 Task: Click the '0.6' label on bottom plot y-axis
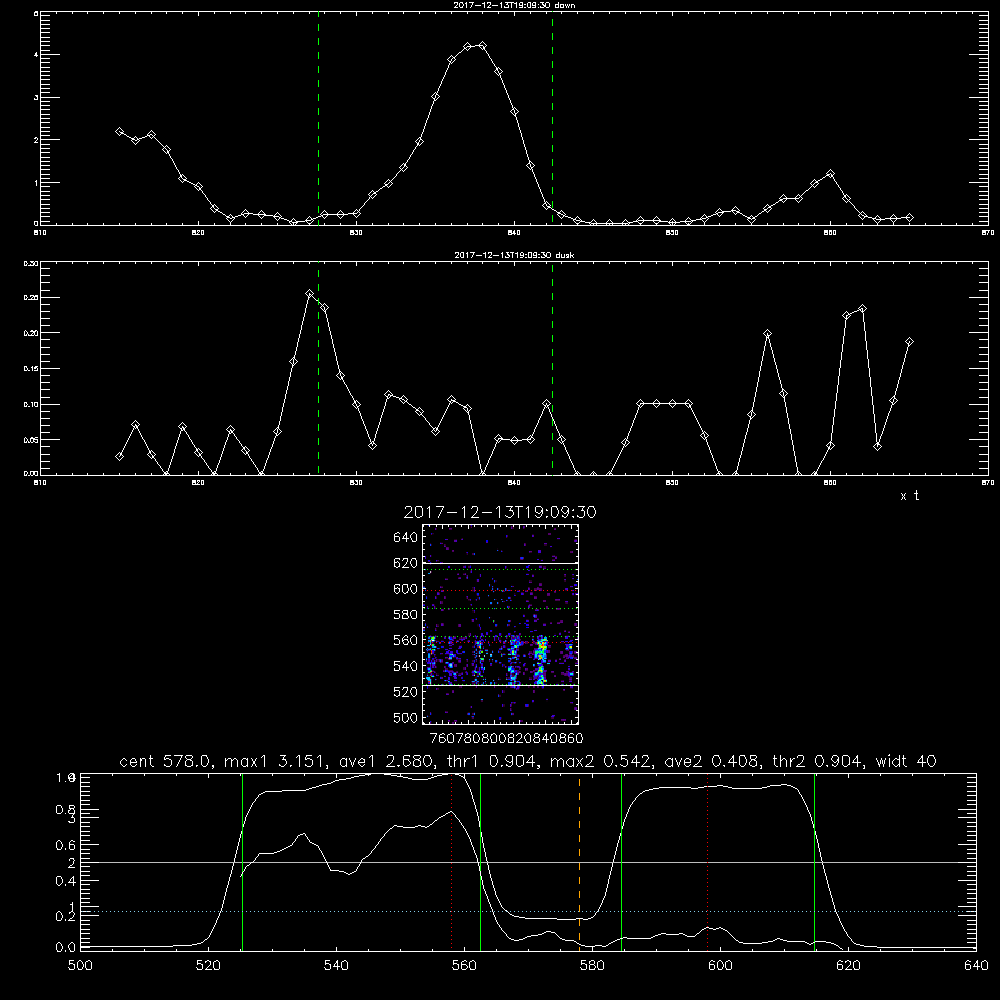(x=66, y=845)
